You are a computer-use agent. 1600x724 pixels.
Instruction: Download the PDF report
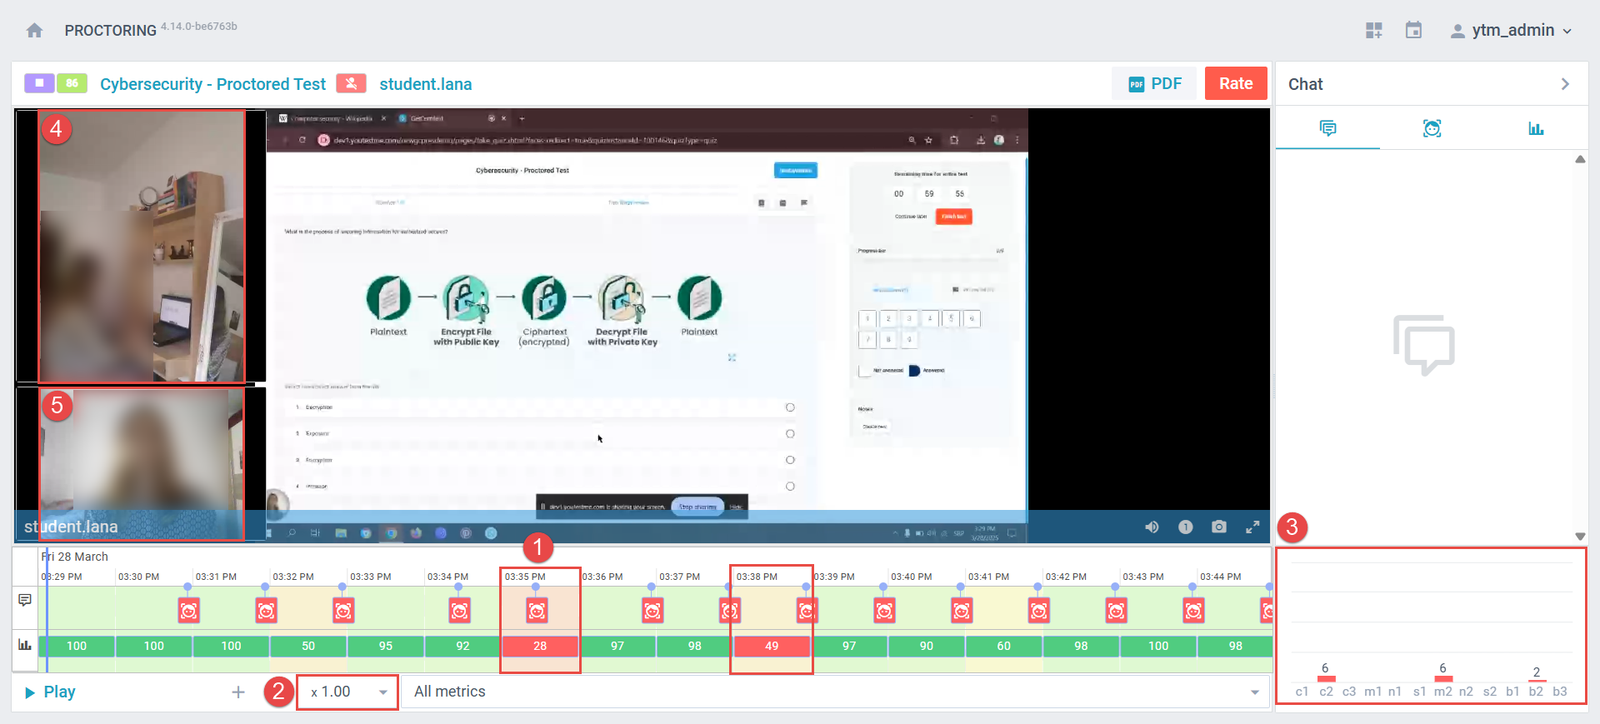coord(1154,84)
